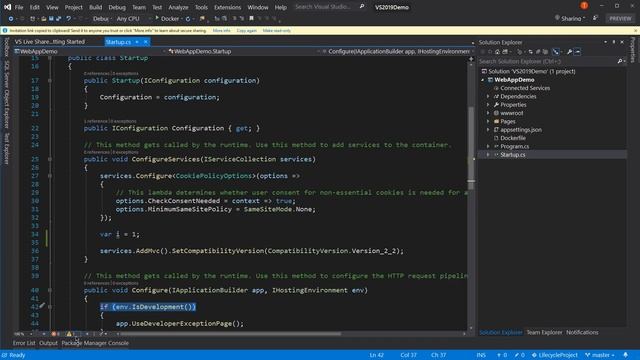Click the notifications bell in status bar

coord(625,355)
